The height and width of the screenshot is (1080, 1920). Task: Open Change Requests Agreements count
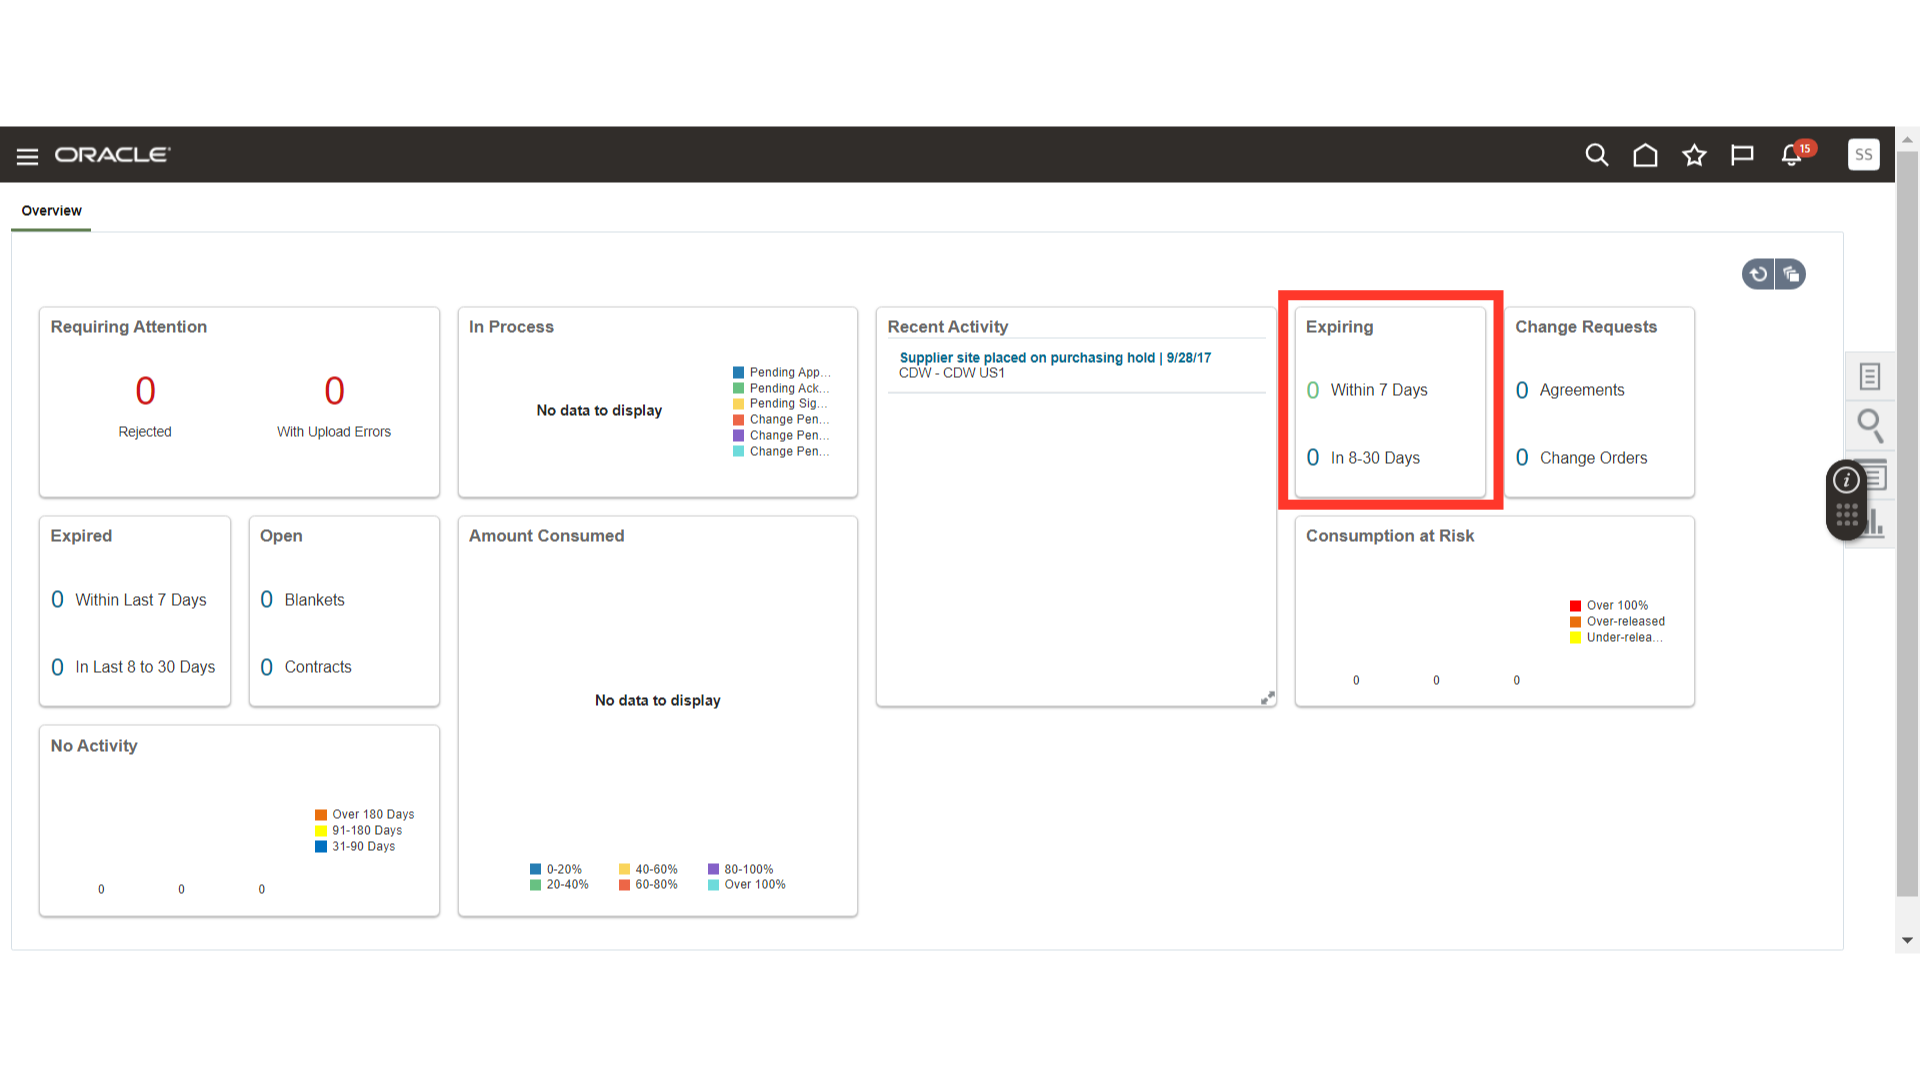(1522, 390)
